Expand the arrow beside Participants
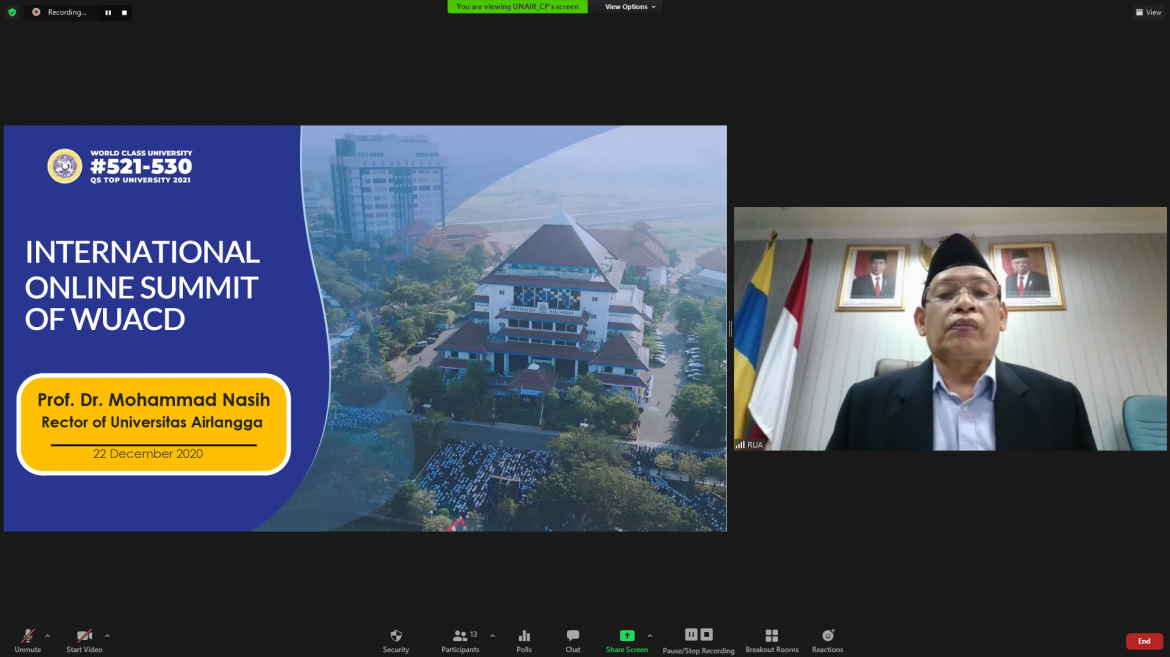Screen dimensions: 1170x657 coord(492,636)
